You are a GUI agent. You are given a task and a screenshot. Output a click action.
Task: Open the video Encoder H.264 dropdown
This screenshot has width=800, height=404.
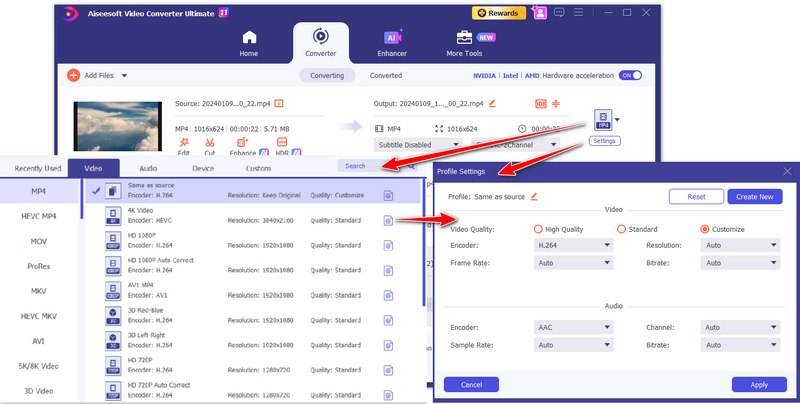573,245
